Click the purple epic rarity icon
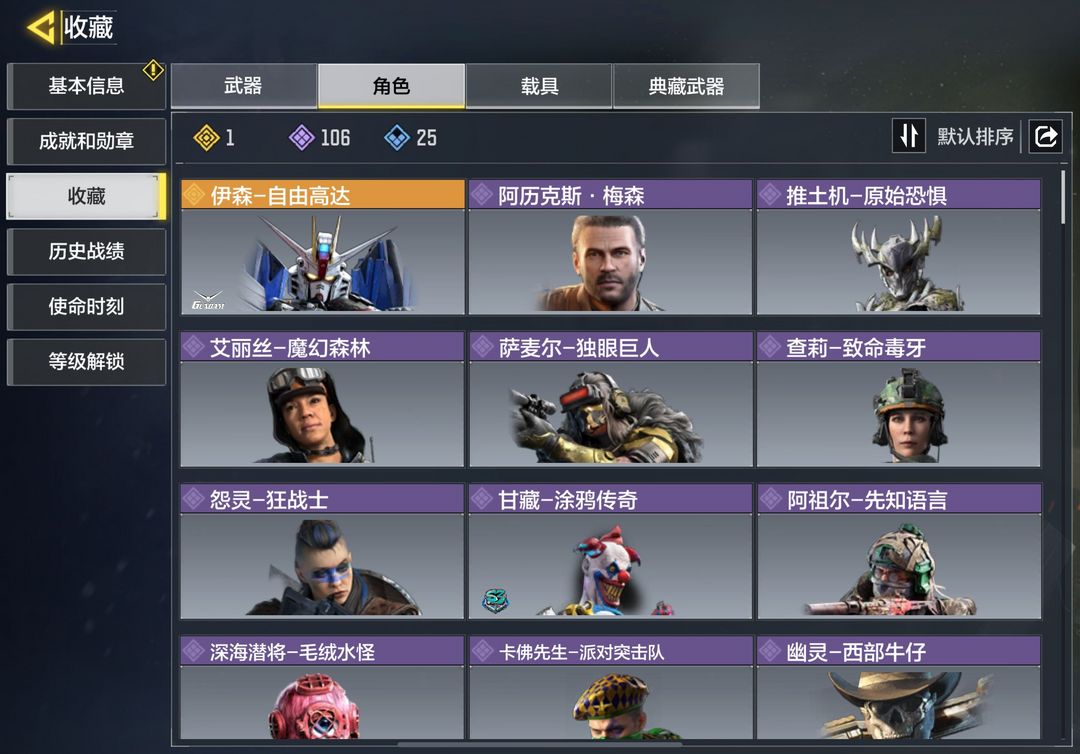This screenshot has width=1080, height=754. pos(302,138)
